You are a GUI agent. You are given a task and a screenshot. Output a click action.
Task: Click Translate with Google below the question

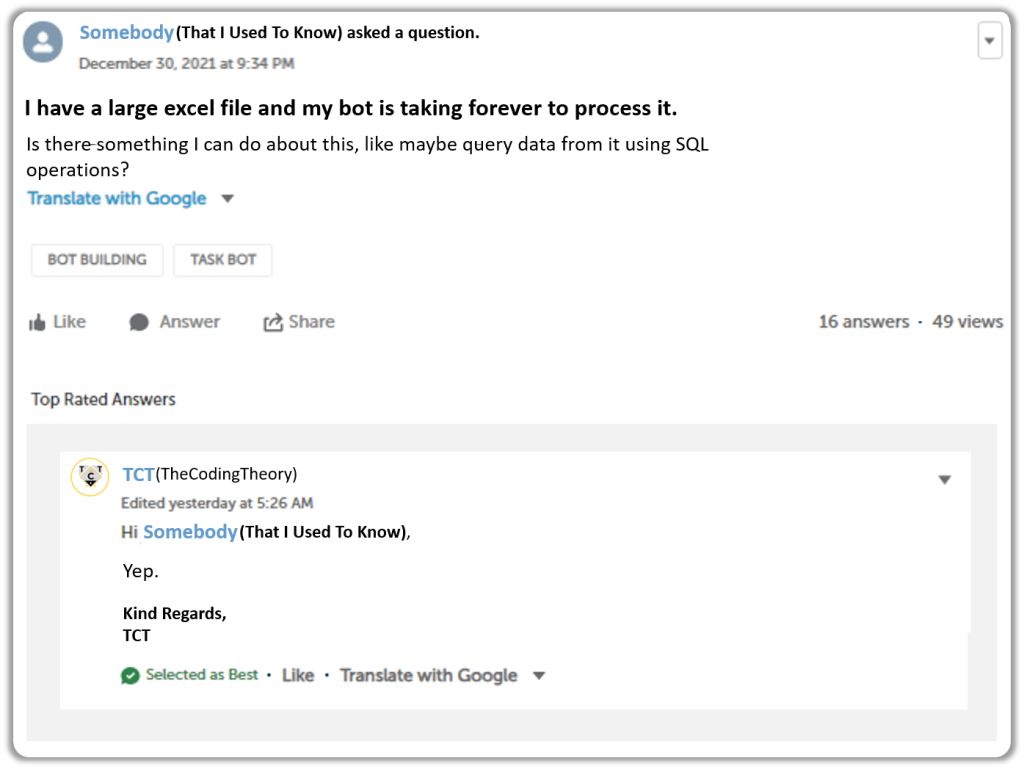(x=117, y=198)
